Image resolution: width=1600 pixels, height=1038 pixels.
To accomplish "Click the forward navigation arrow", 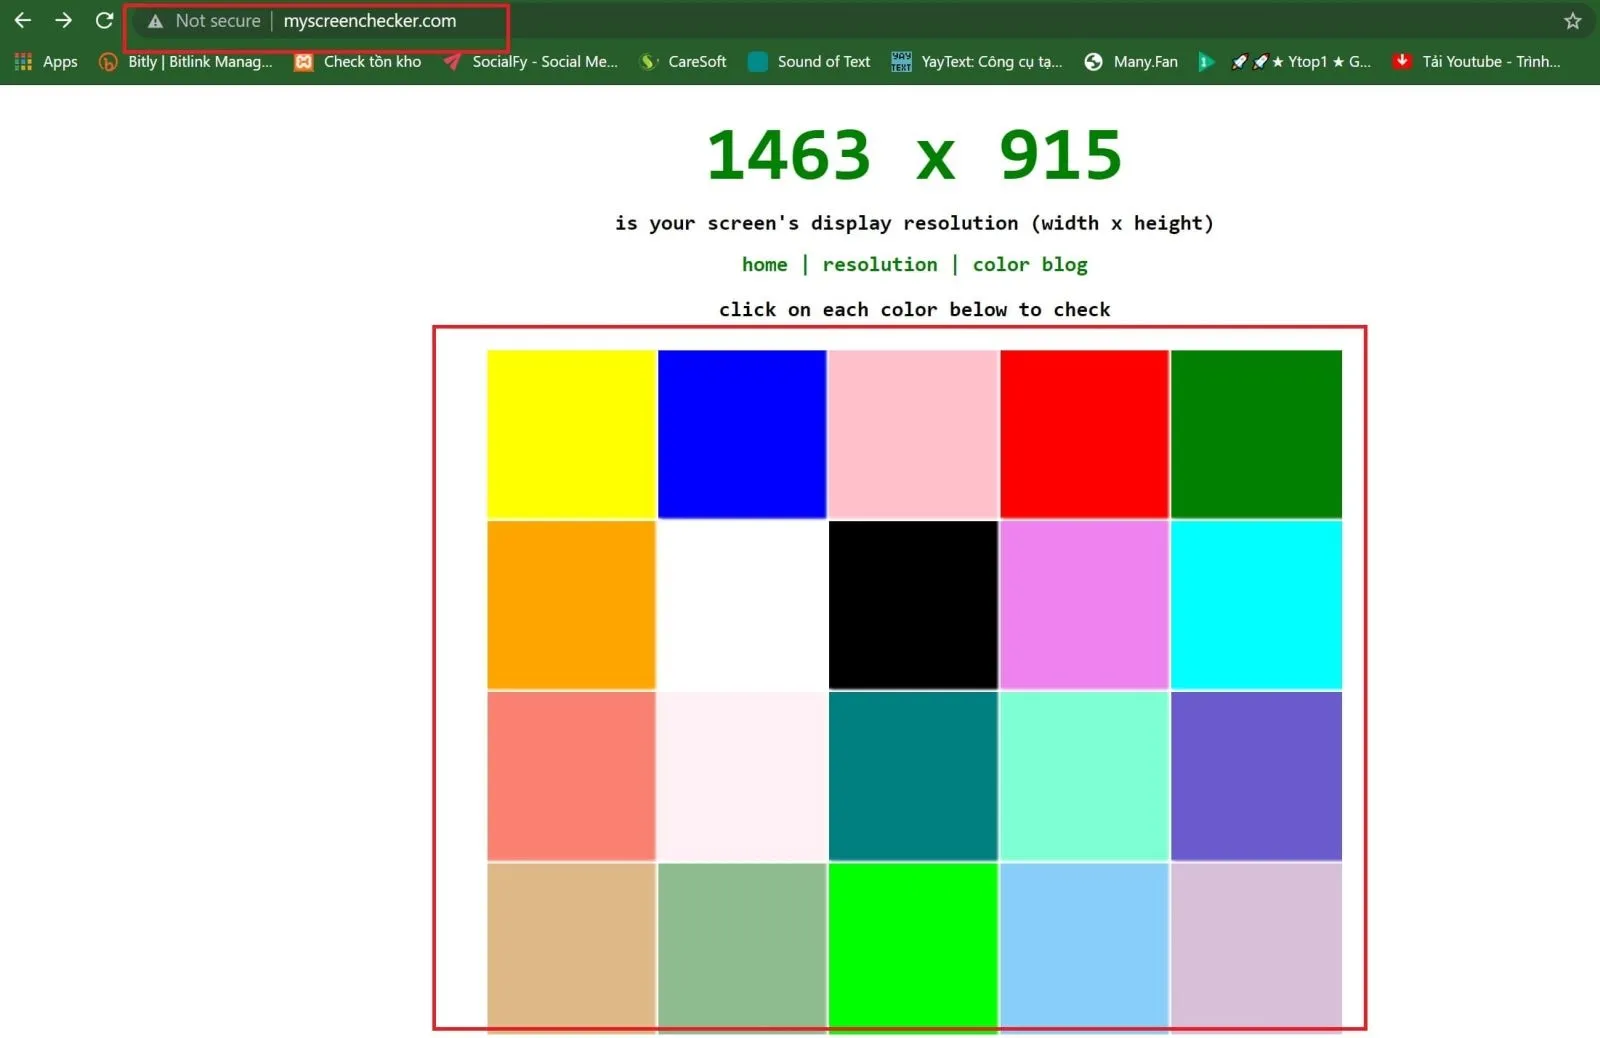I will tap(63, 20).
